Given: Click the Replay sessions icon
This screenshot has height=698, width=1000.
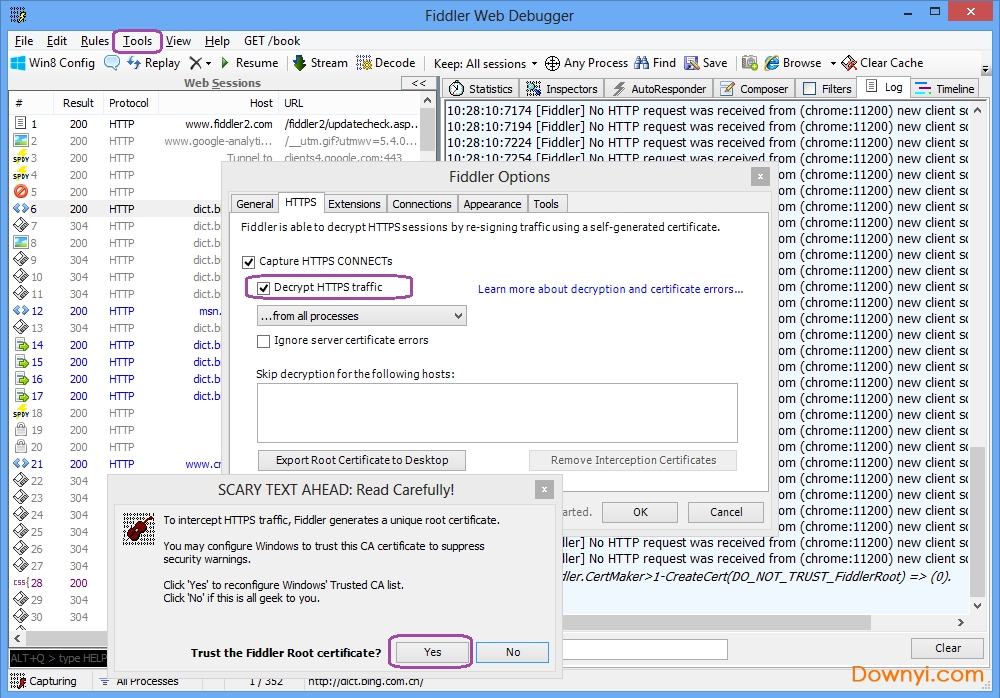Looking at the screenshot, I should click(134, 63).
